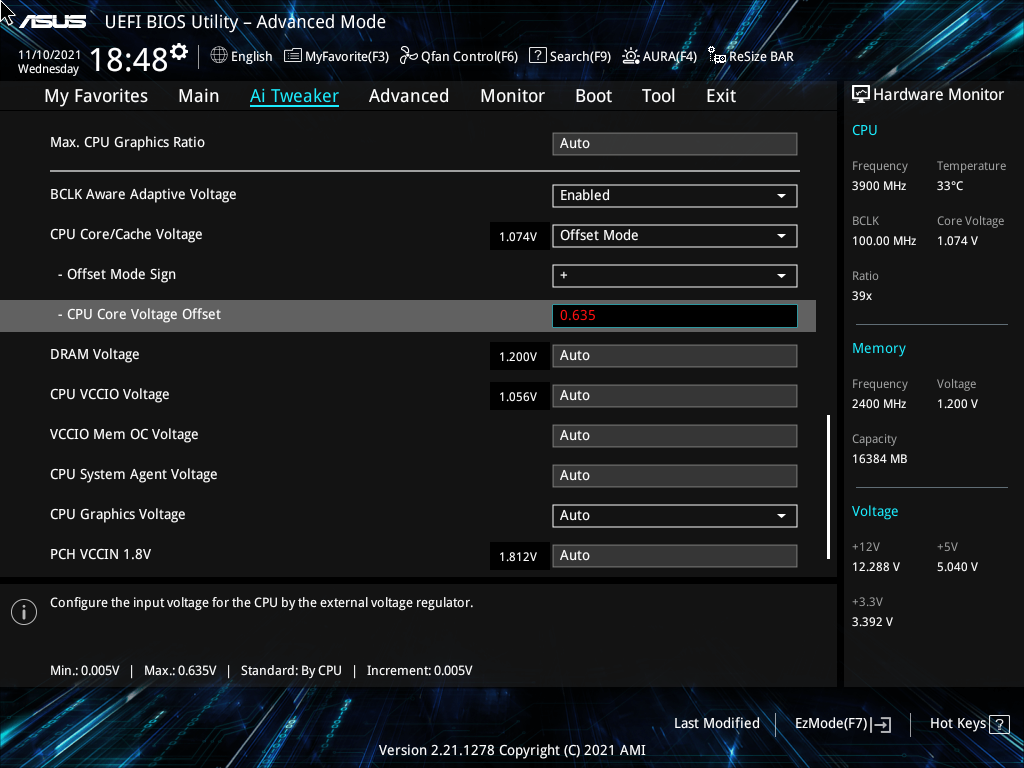Click the PCH VCCIN 1.8V Auto field
Image resolution: width=1024 pixels, height=768 pixels.
pos(675,555)
